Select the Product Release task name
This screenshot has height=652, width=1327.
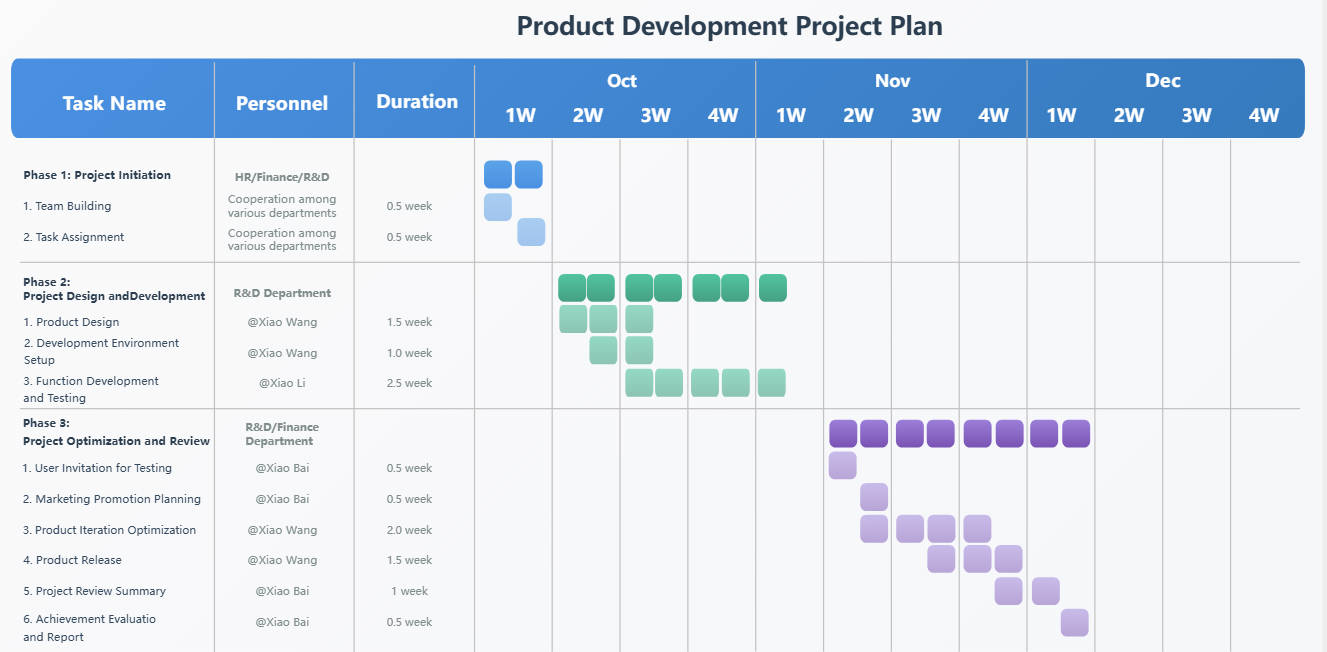[79, 560]
